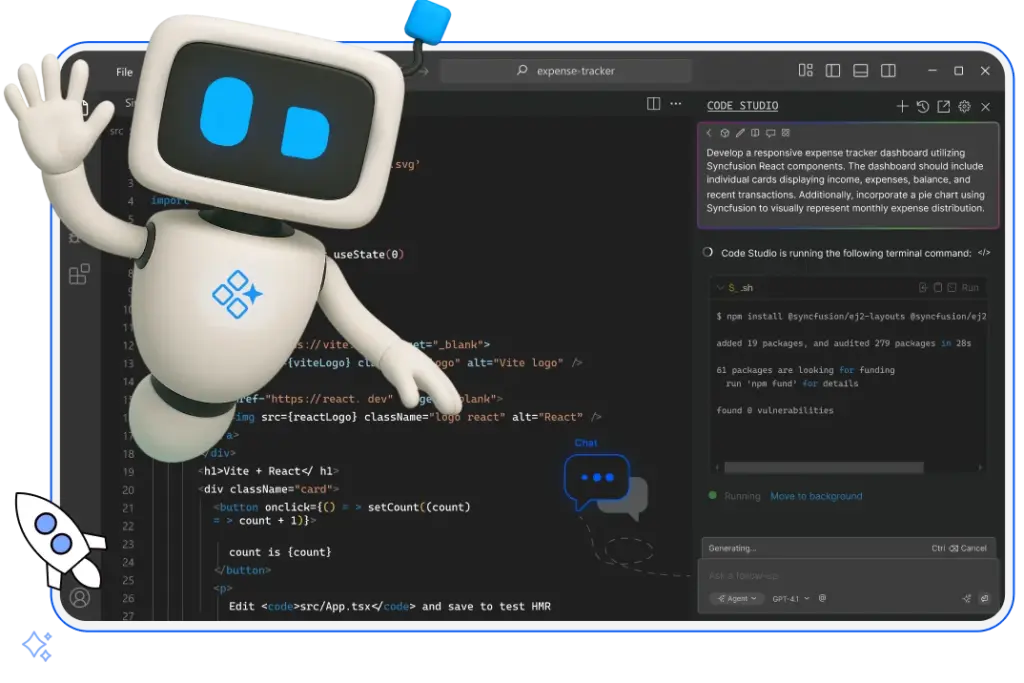Screen dimensions: 1024x683
Task: Click the icon left of Run
Action: coord(952,287)
